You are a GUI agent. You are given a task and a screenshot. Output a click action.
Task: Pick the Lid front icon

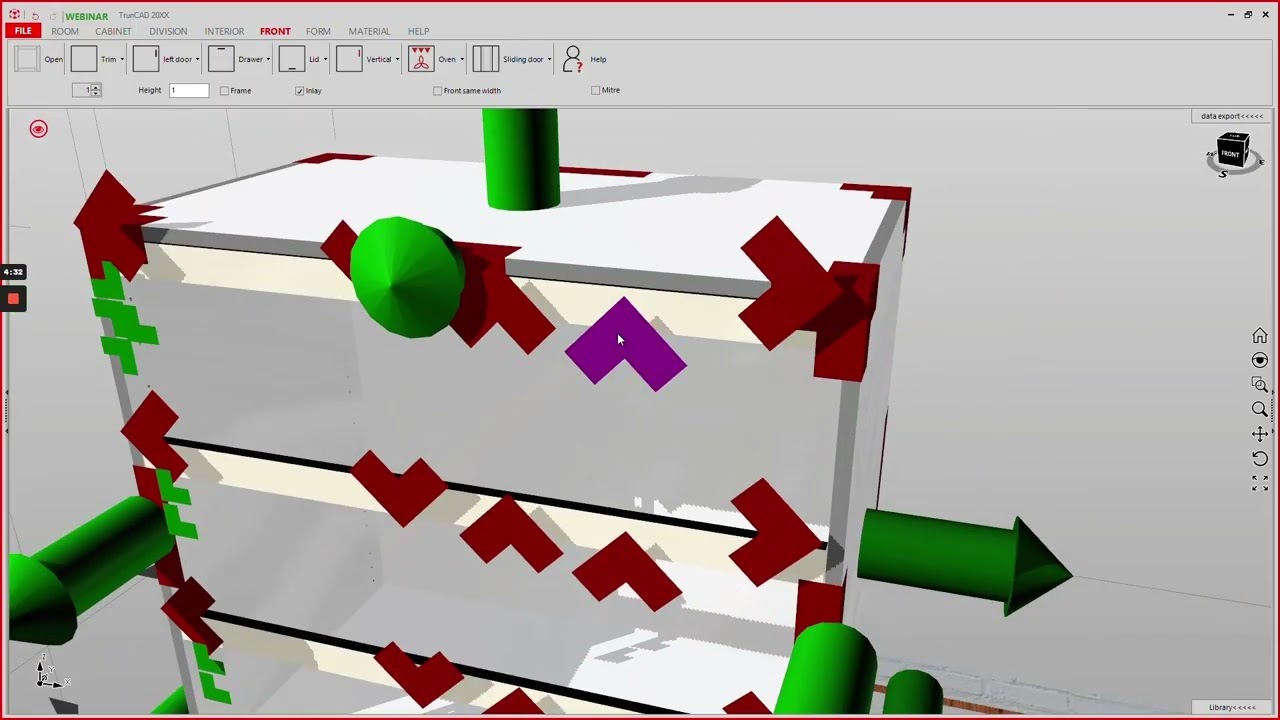[292, 59]
